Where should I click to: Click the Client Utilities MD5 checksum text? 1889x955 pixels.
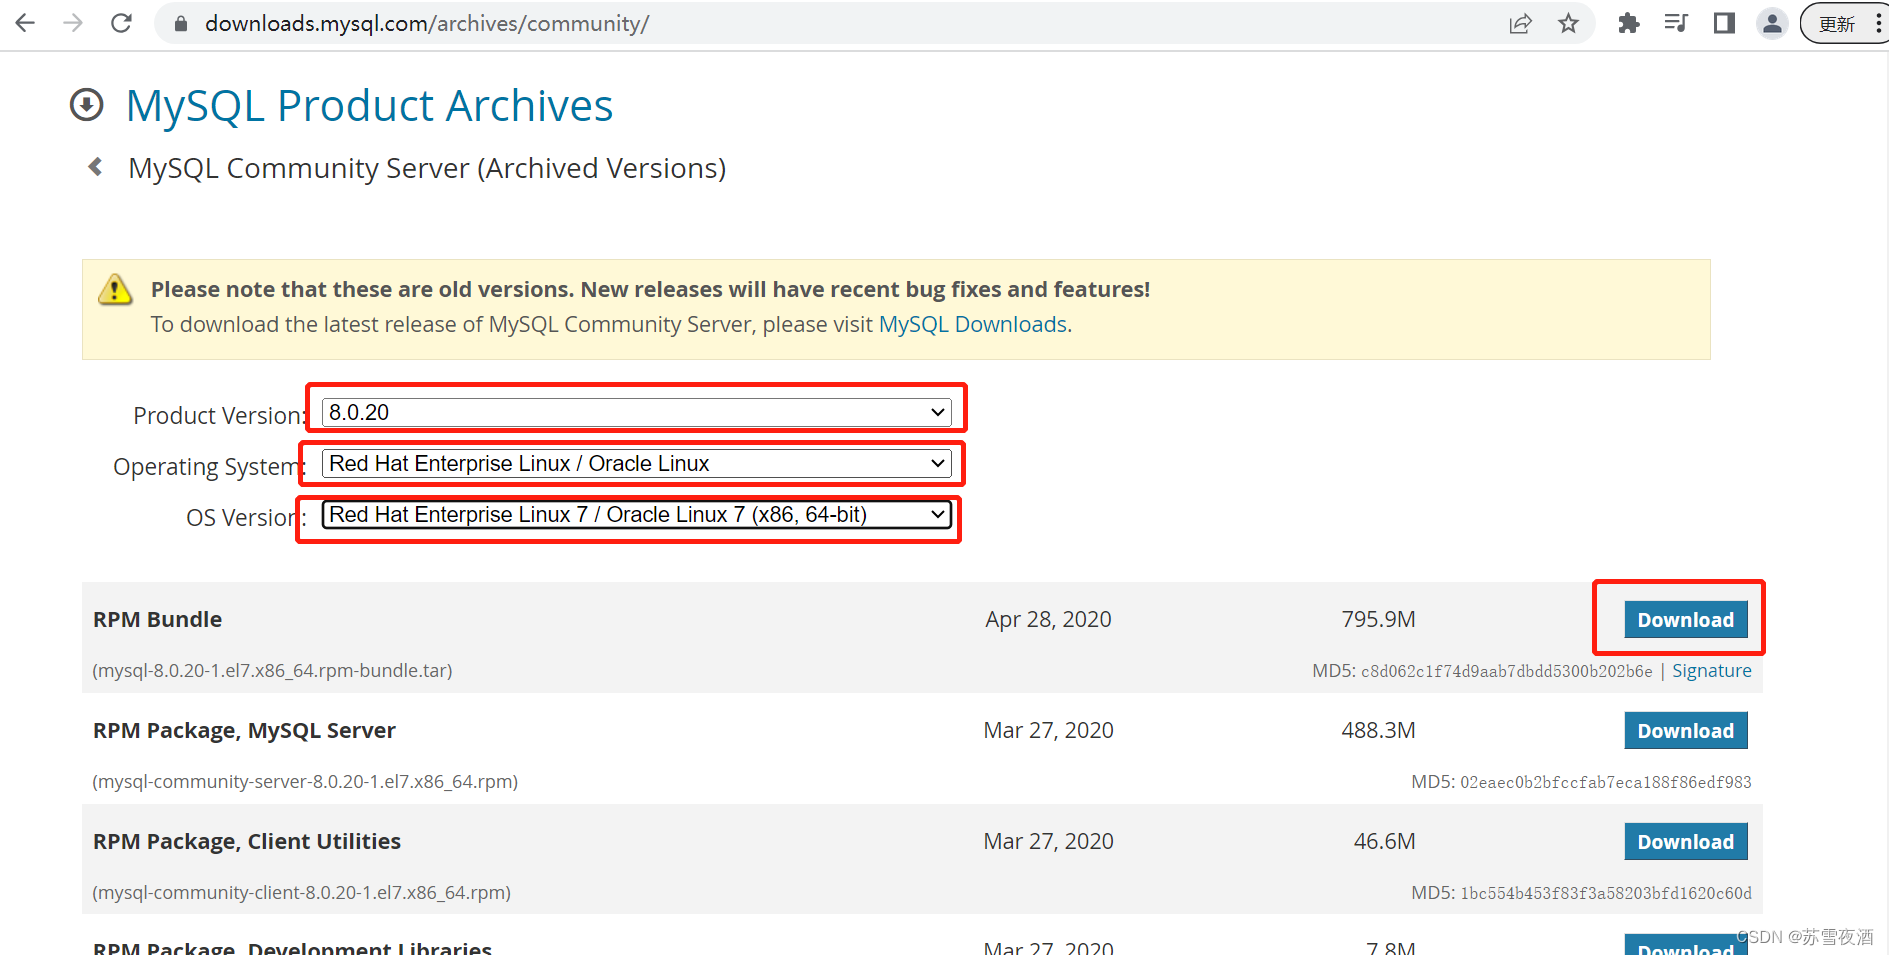1581,893
